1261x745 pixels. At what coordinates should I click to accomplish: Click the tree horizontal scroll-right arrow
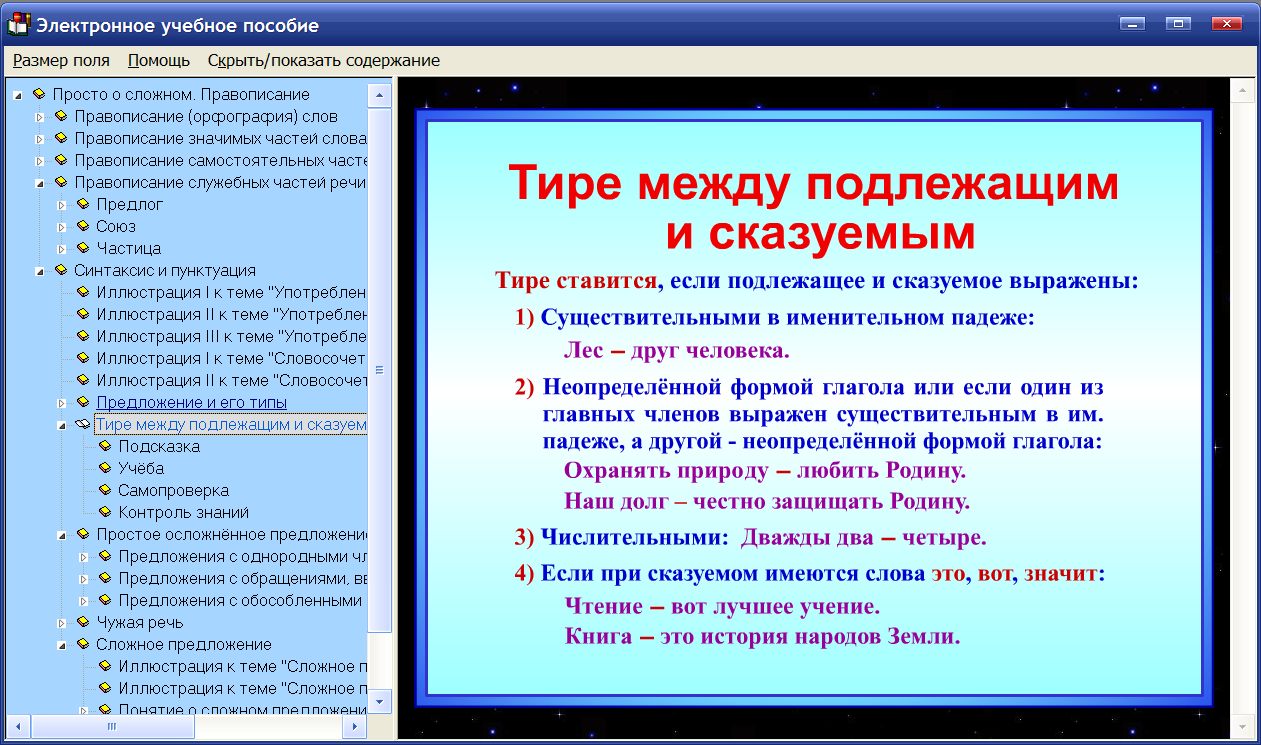coord(356,726)
